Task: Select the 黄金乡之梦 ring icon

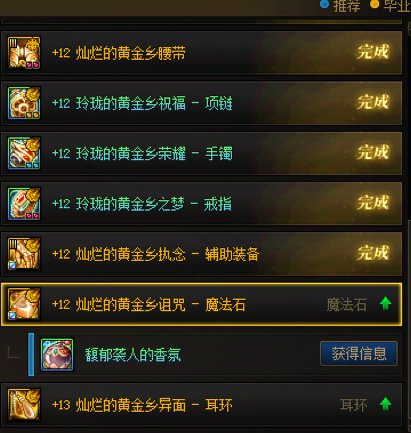Action: pos(24,204)
